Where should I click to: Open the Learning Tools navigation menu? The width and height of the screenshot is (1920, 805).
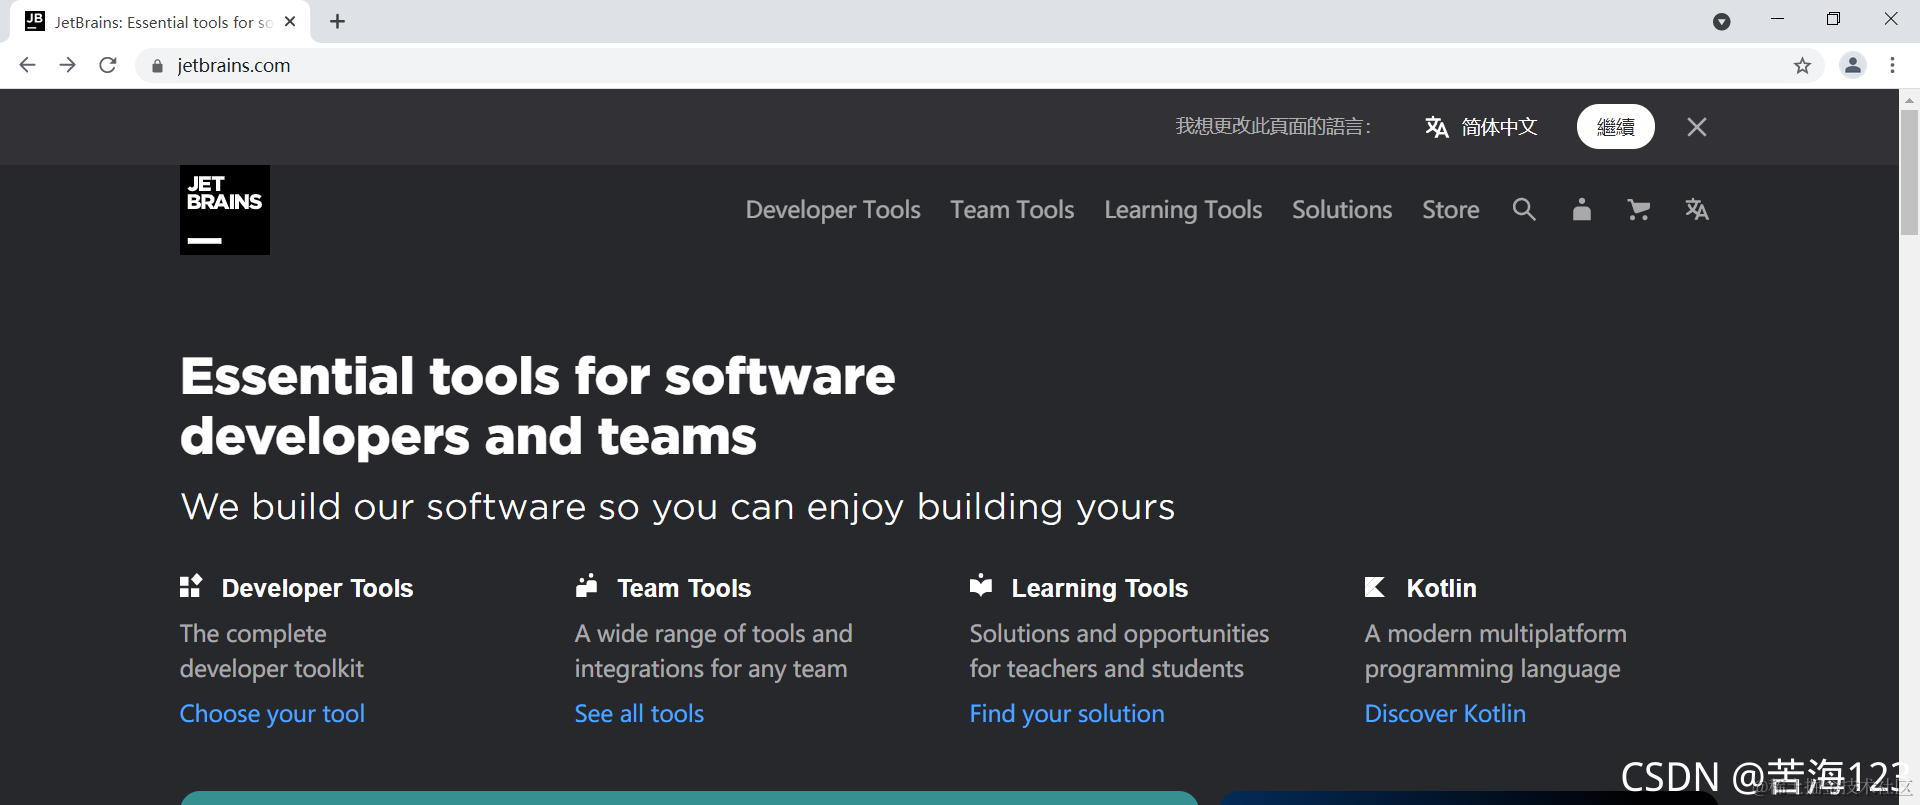pyautogui.click(x=1183, y=210)
